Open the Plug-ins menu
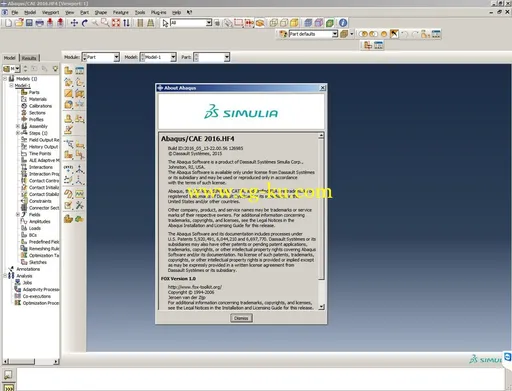 click(x=158, y=12)
